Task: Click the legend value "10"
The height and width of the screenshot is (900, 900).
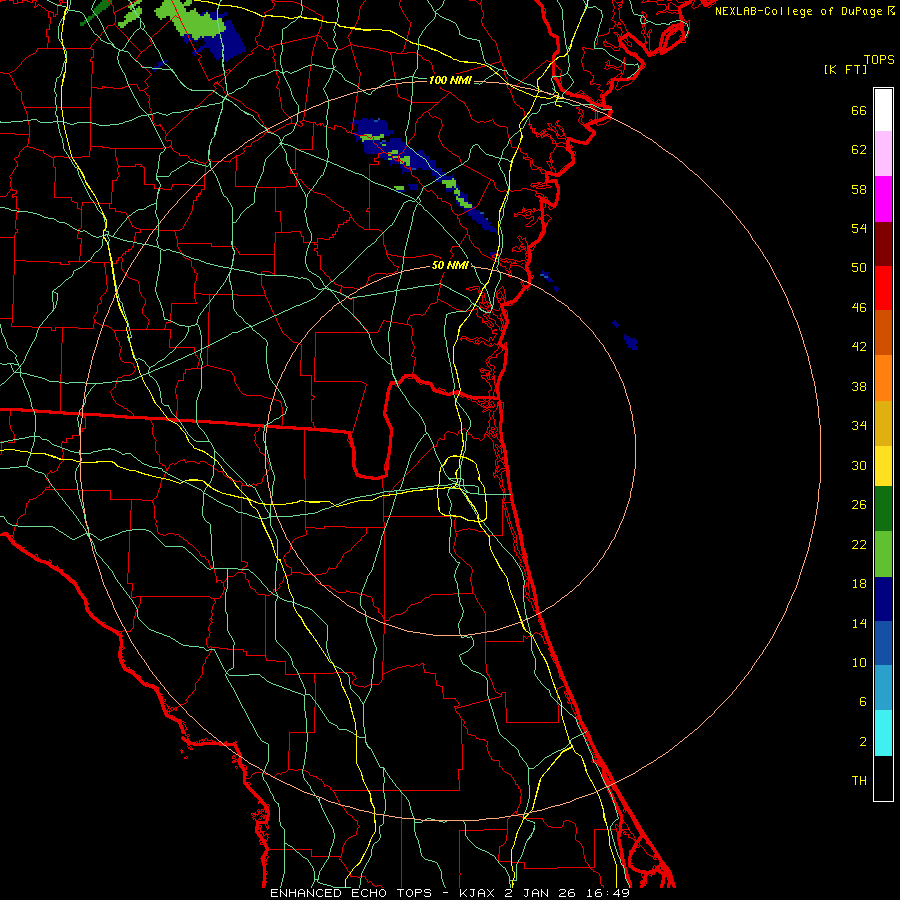Action: [859, 663]
